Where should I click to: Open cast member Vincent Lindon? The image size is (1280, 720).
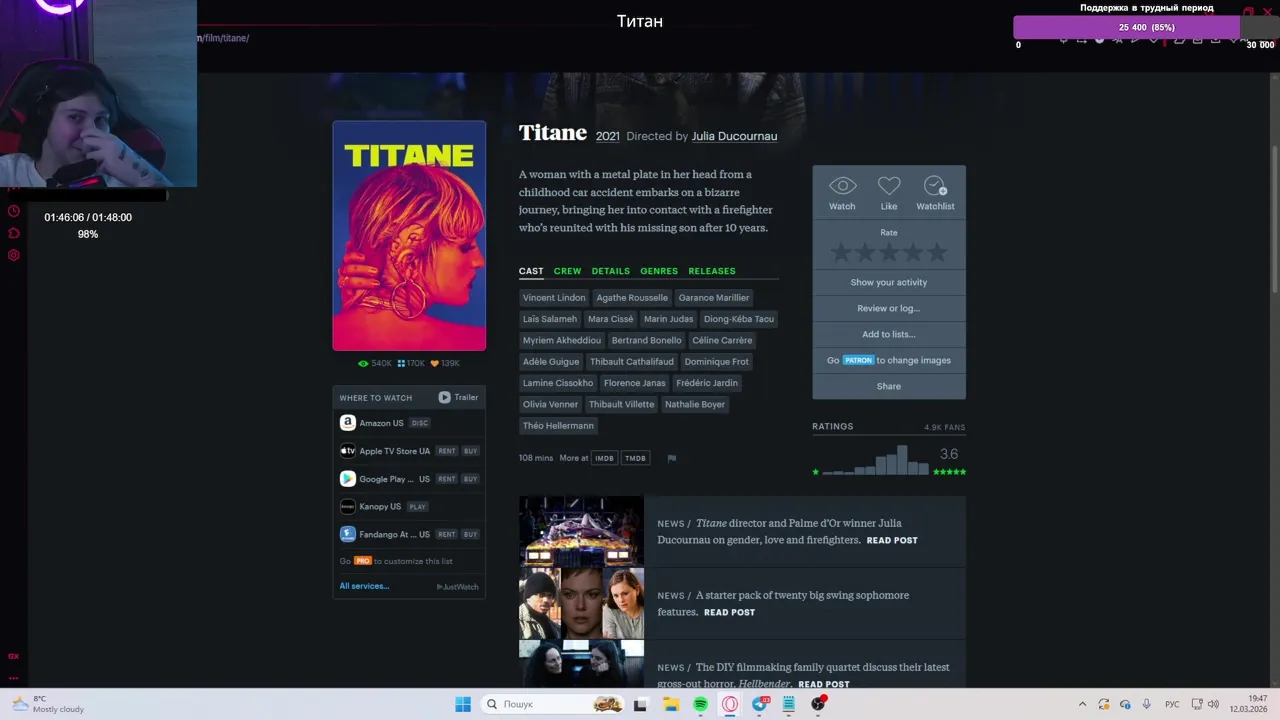(554, 298)
